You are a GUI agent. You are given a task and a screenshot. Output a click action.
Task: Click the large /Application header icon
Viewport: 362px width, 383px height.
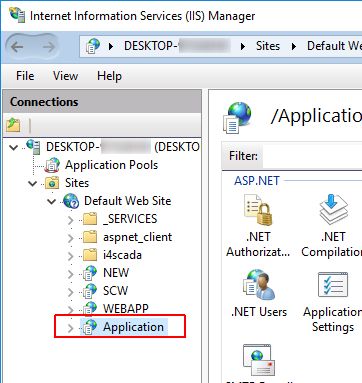point(237,117)
